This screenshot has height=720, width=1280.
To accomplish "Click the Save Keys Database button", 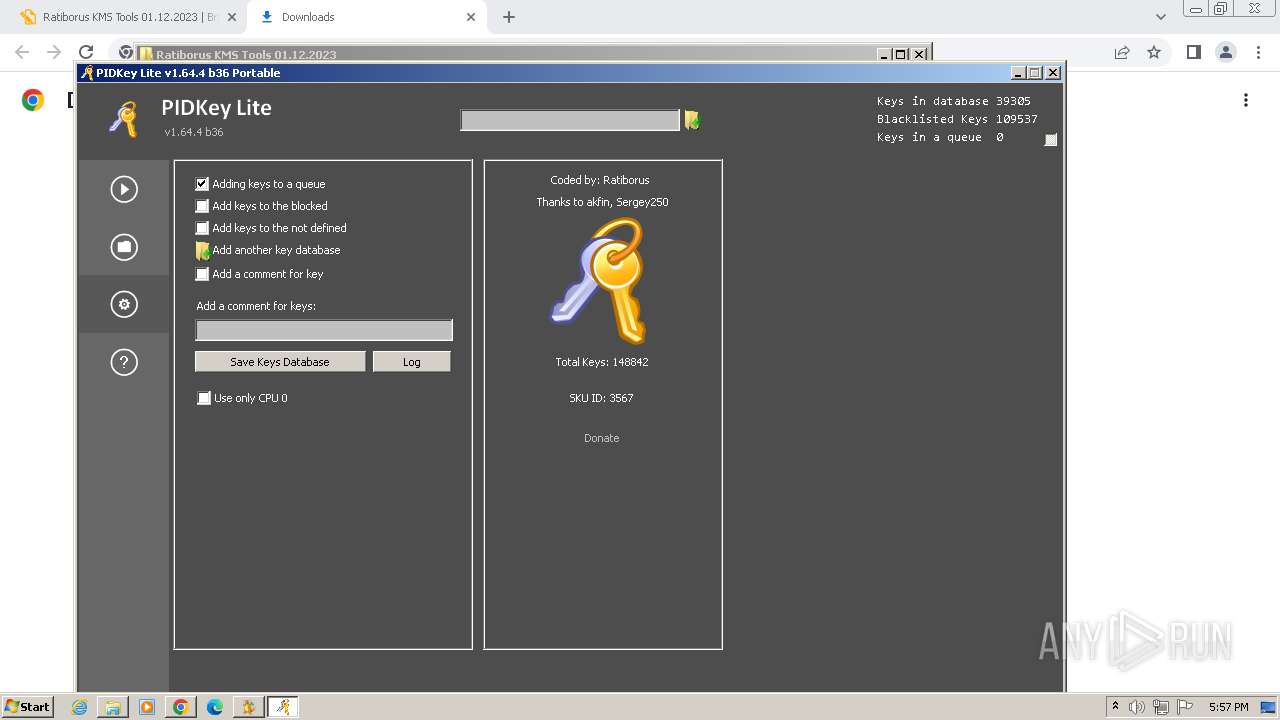I will (x=280, y=362).
